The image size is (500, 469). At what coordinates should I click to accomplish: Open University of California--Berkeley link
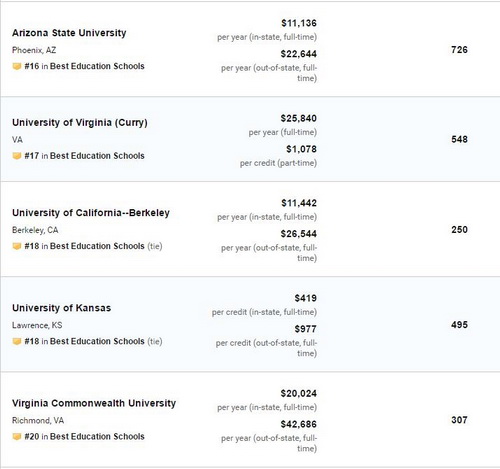(91, 213)
